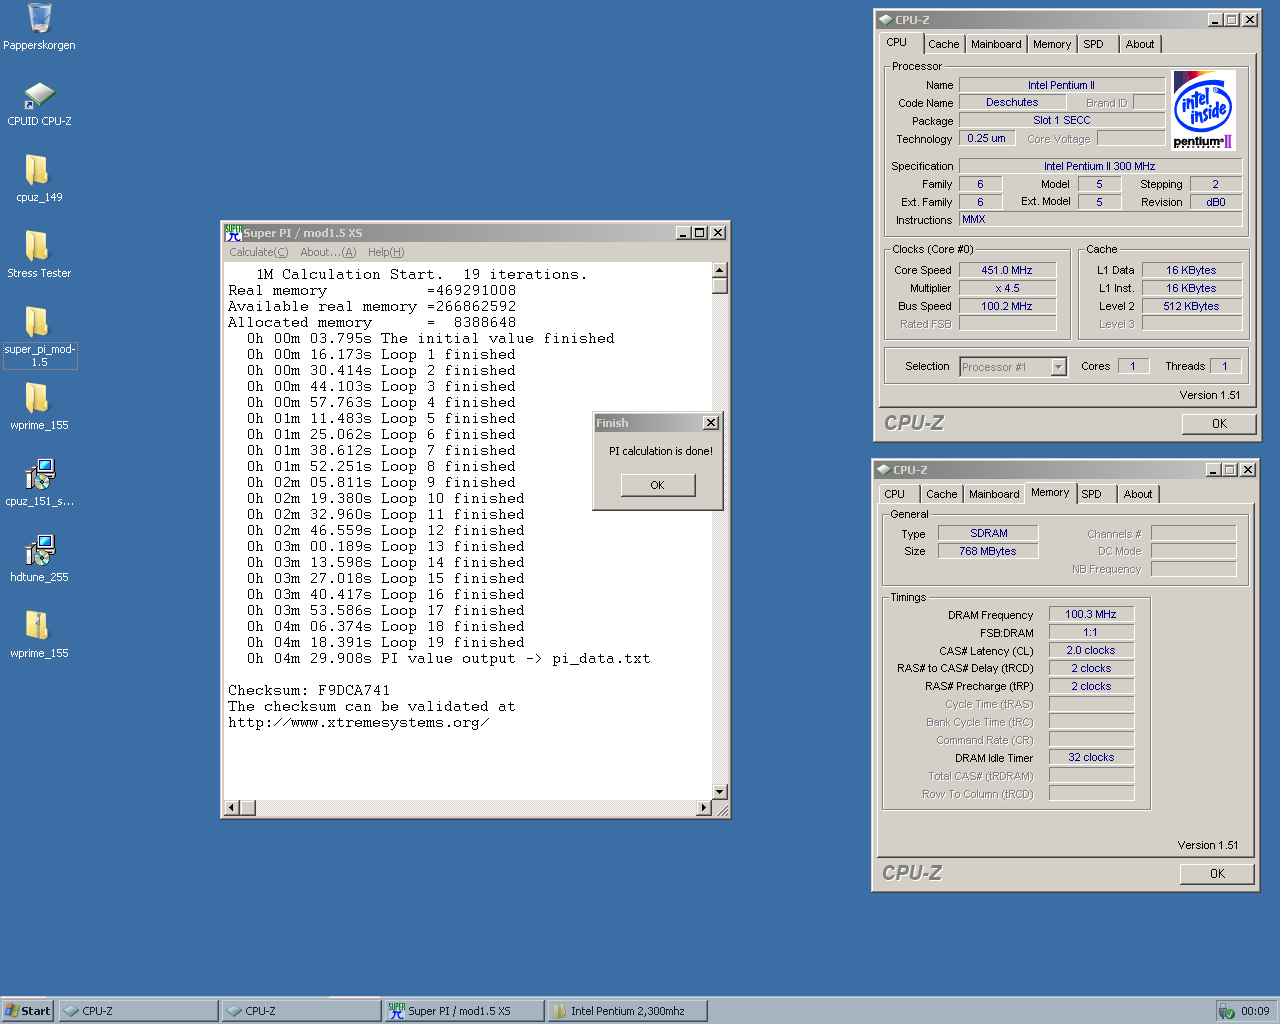Viewport: 1280px width, 1024px height.
Task: Select the Stress Tester folder icon
Action: pos(37,246)
